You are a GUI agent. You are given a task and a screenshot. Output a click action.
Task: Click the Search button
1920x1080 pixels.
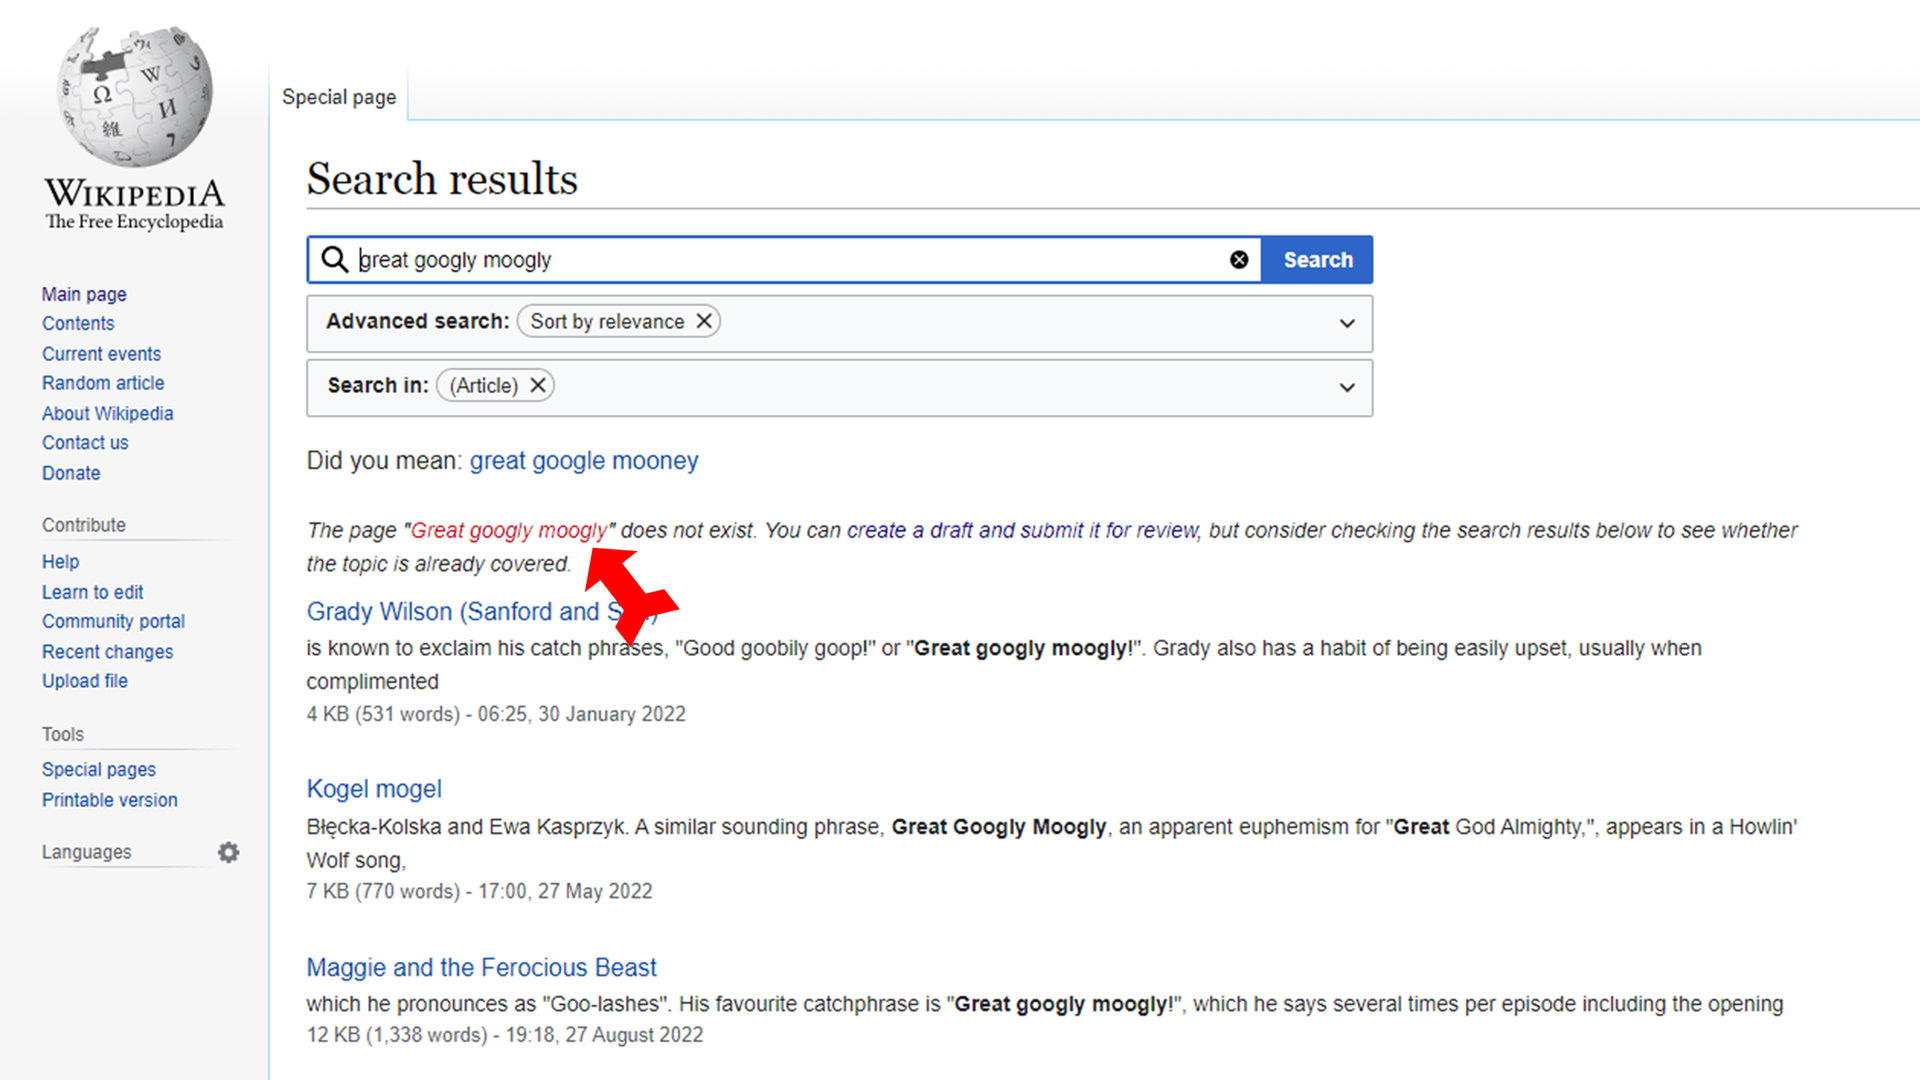1317,260
